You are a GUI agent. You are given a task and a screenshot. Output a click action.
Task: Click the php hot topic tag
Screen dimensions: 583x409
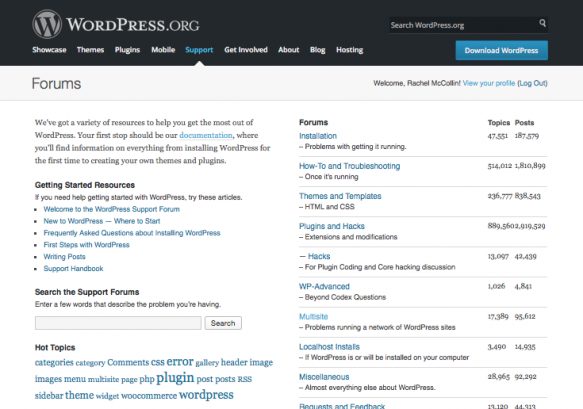tap(147, 379)
